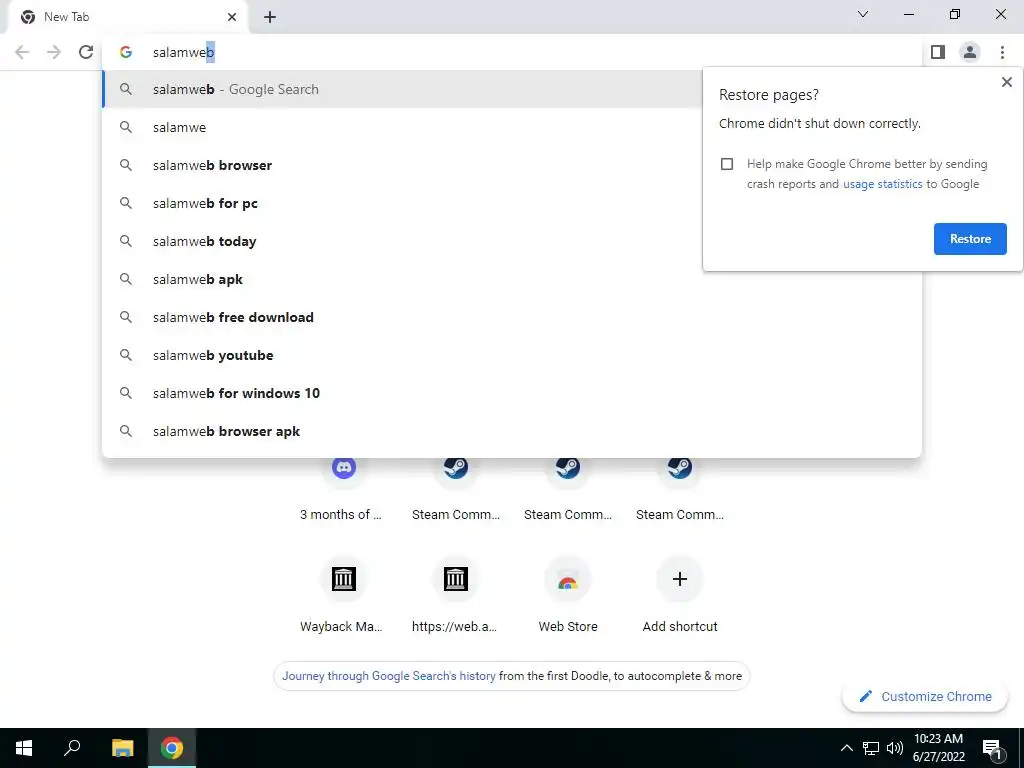Open the '3 months of ...' Discord shortcut
Viewport: 1024px width, 768px height.
tap(344, 486)
